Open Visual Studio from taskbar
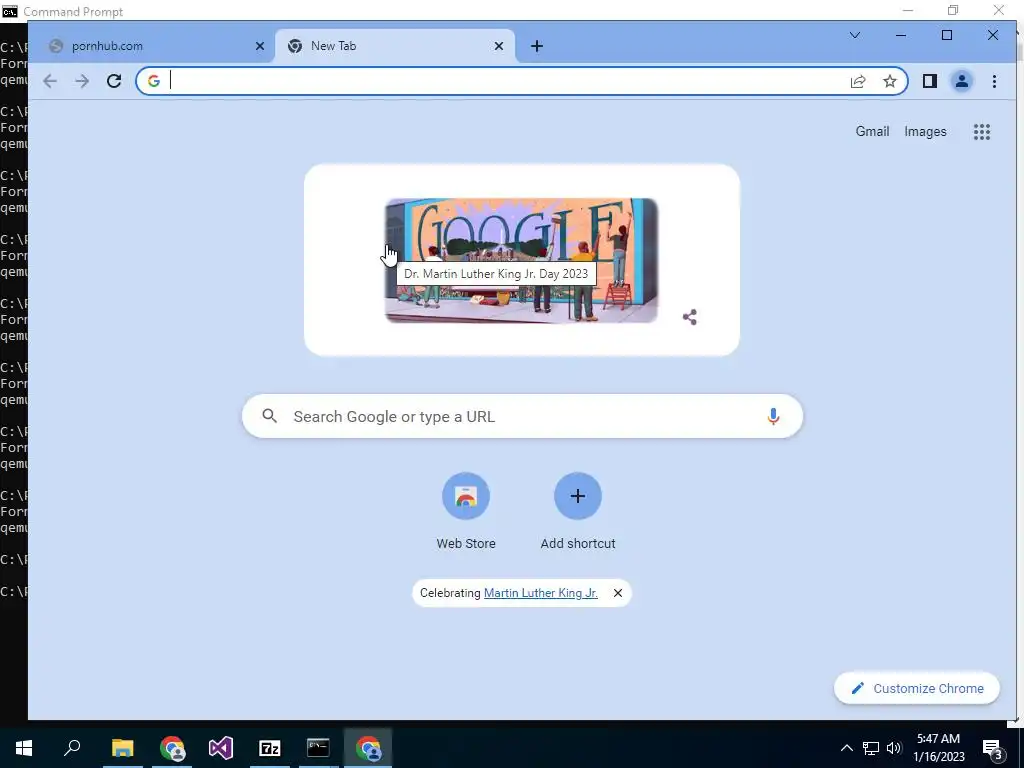 click(221, 748)
